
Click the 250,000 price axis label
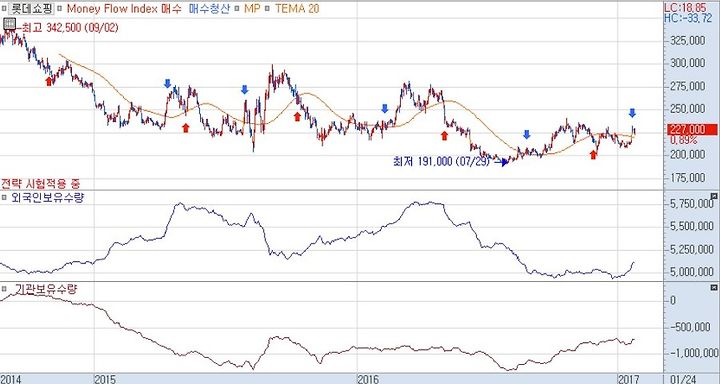point(687,109)
